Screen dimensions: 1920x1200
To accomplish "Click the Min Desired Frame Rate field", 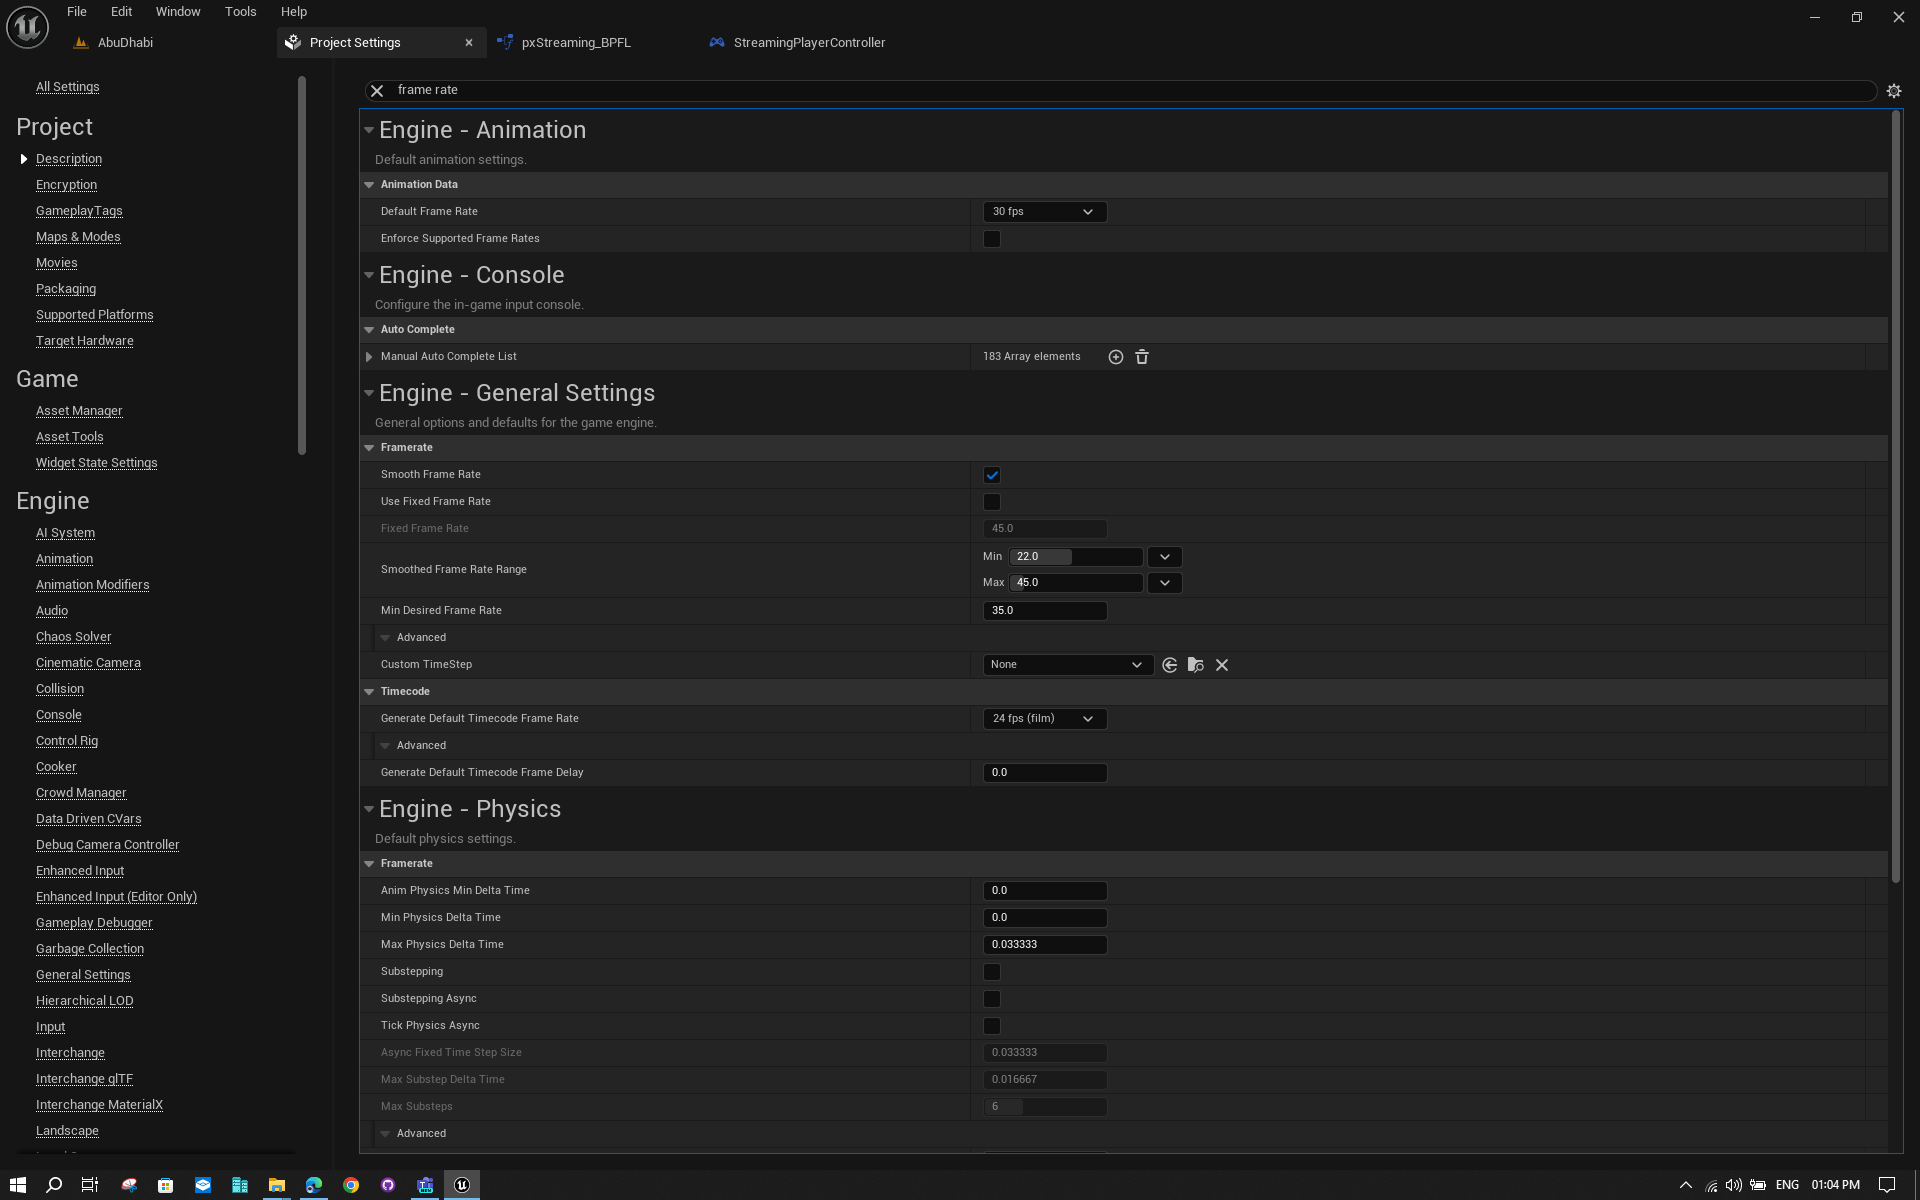I will pos(1045,611).
